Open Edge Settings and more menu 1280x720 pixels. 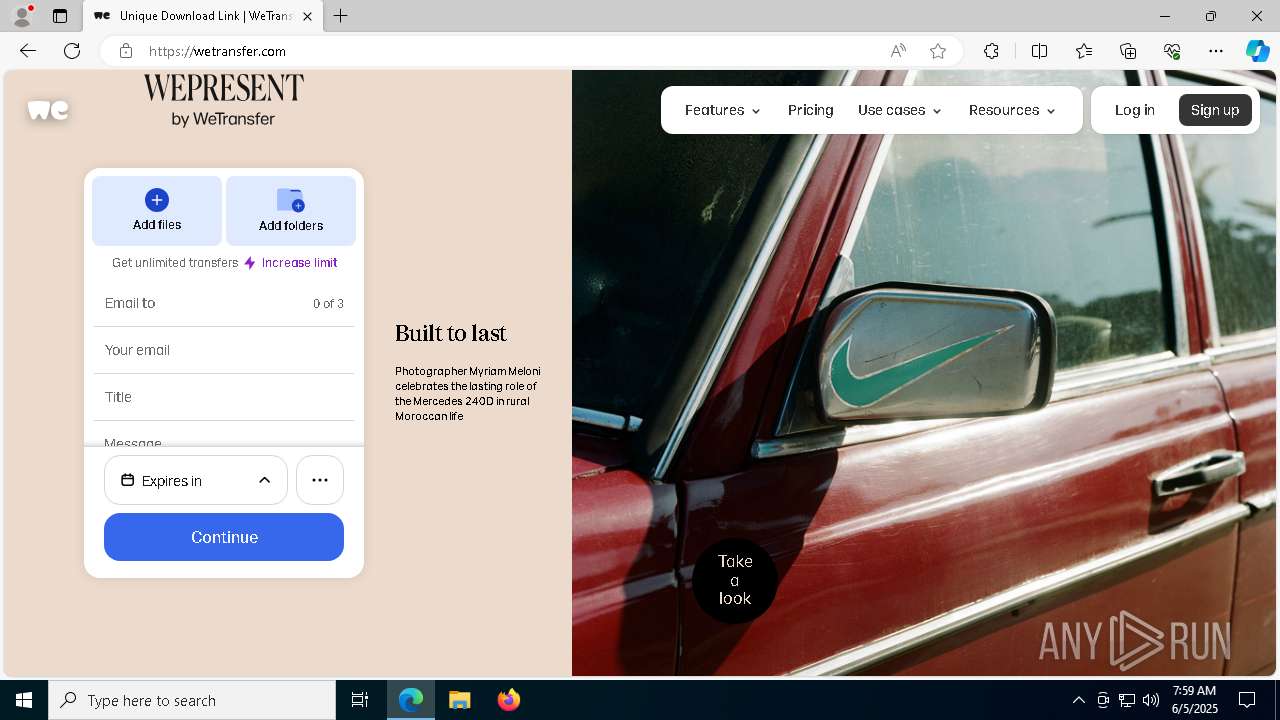(x=1216, y=51)
